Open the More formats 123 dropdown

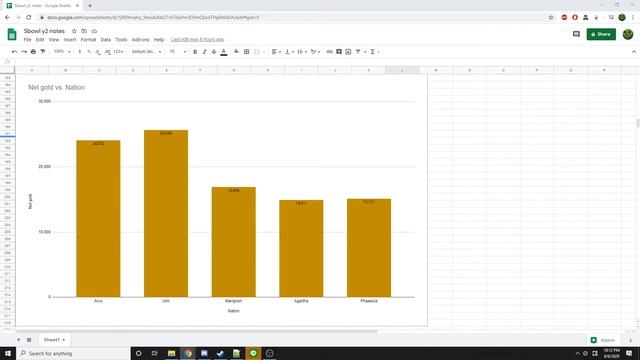tap(118, 52)
